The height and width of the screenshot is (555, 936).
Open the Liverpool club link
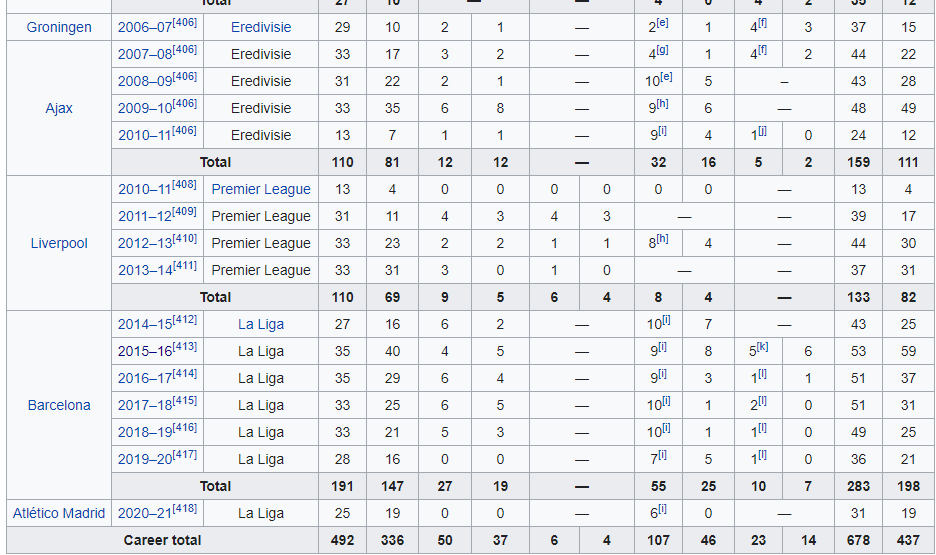(59, 243)
